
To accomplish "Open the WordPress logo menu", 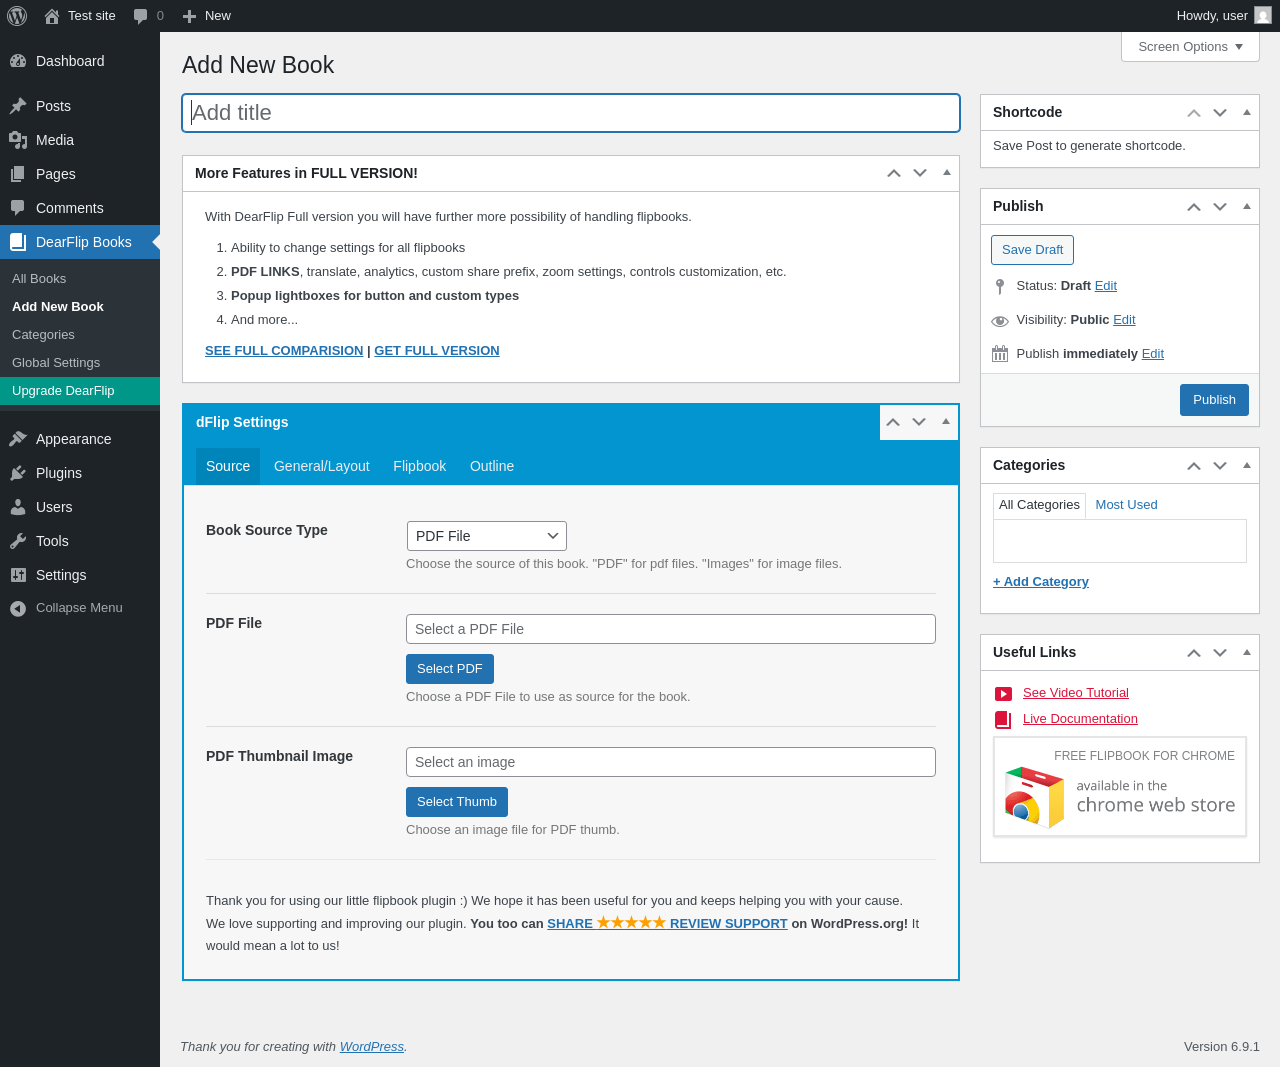I will coord(17,16).
